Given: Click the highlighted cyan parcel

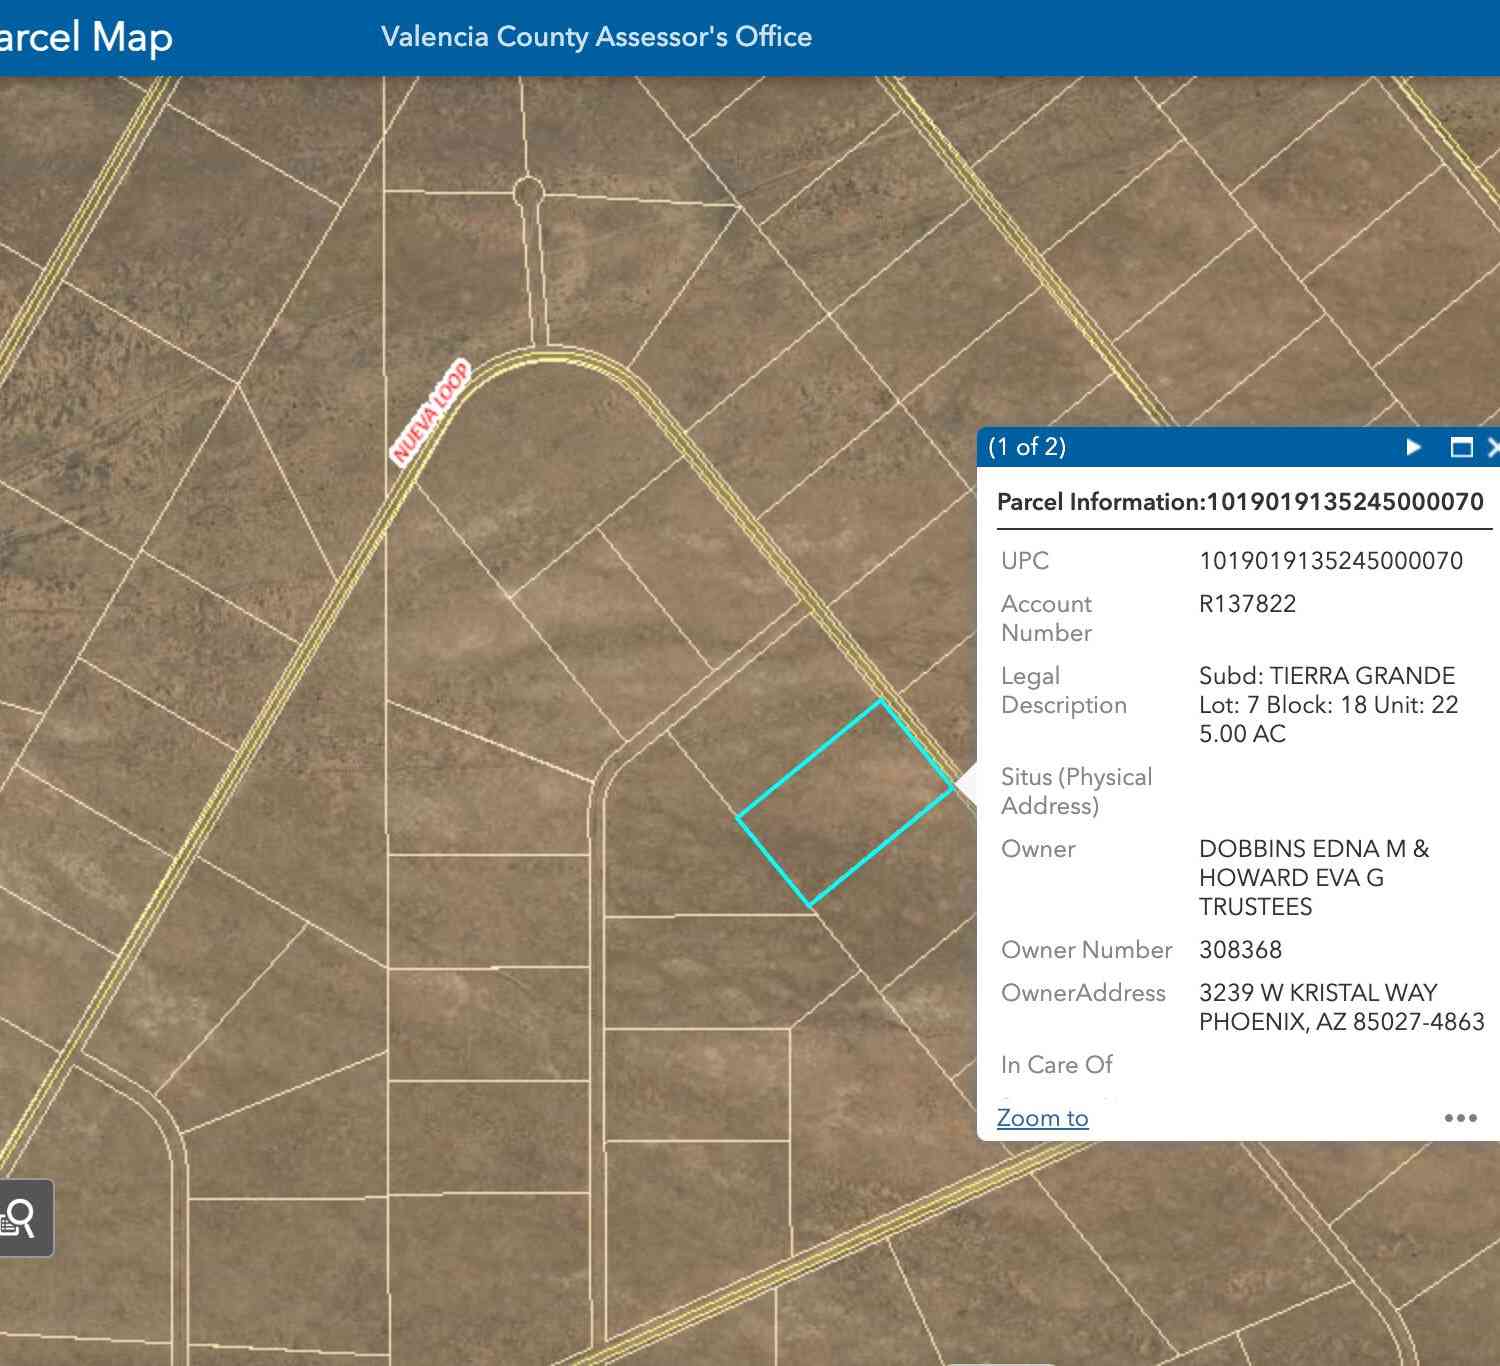Looking at the screenshot, I should pos(845,803).
